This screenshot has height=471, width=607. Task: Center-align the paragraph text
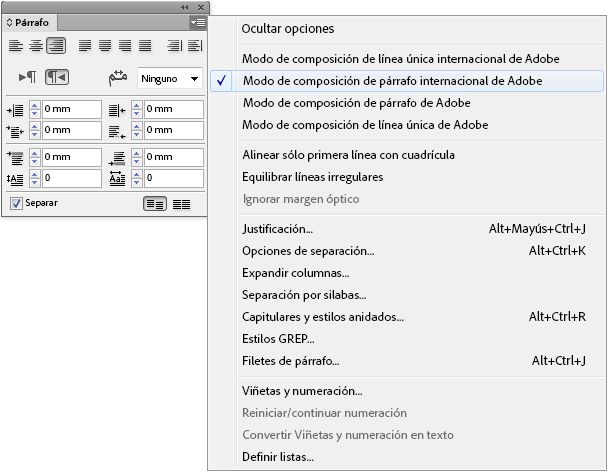[36, 46]
